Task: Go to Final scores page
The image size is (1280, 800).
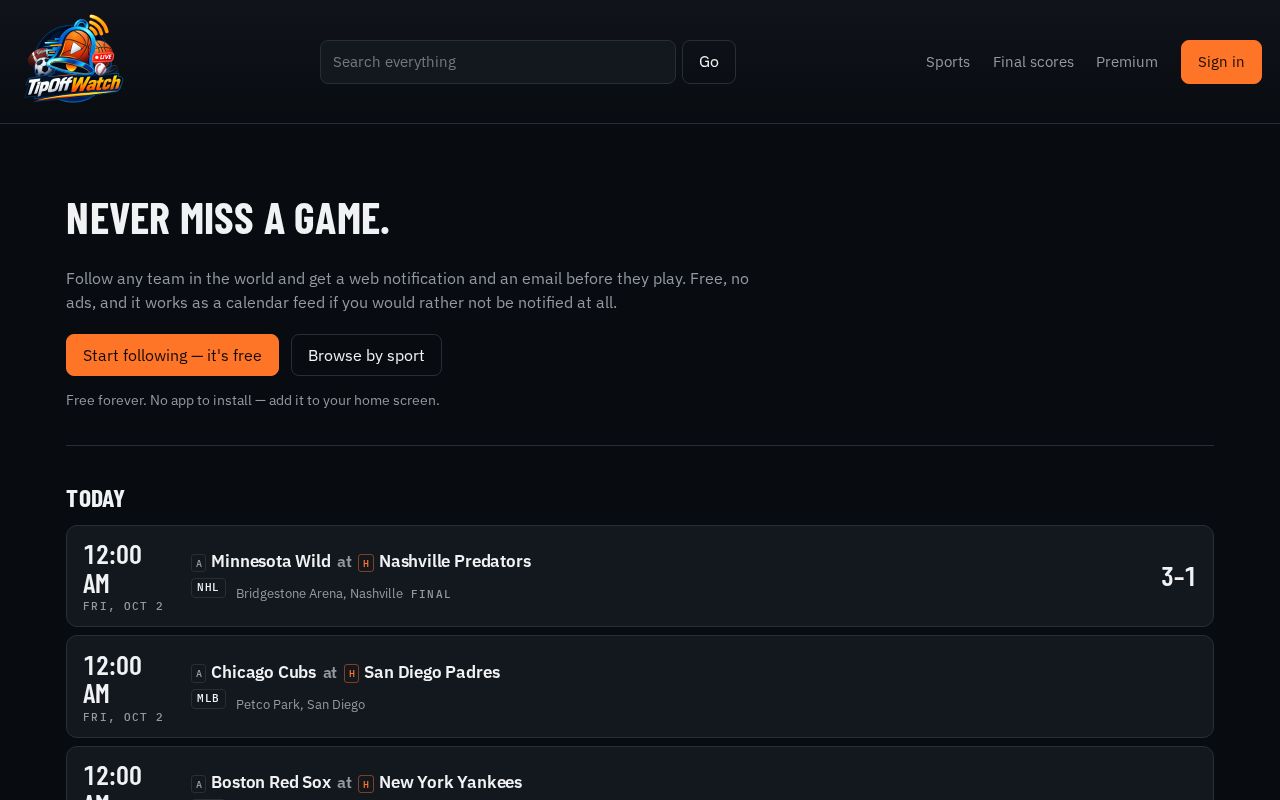Action: (x=1033, y=62)
